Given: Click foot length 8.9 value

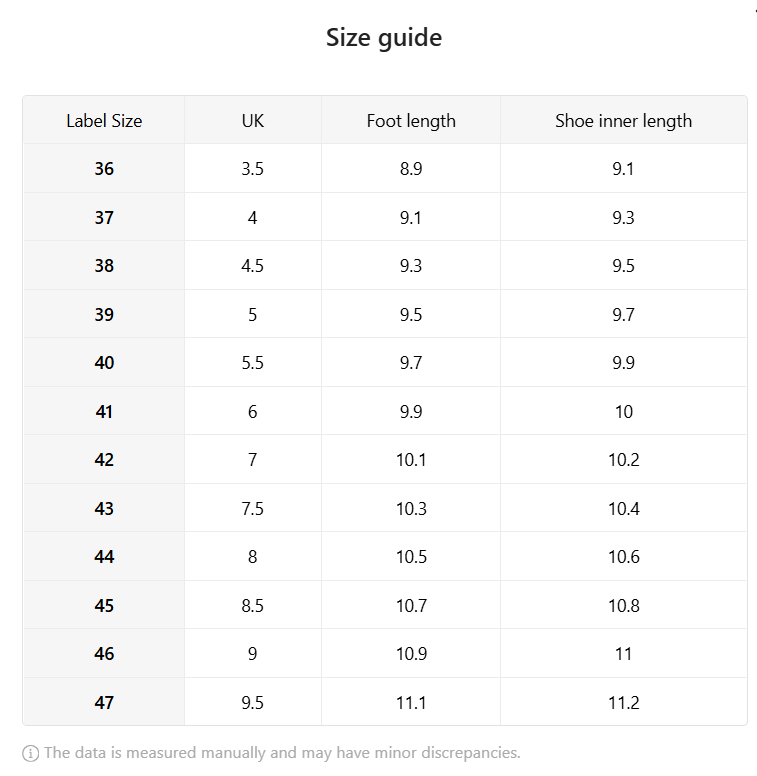Looking at the screenshot, I should pyautogui.click(x=411, y=169).
